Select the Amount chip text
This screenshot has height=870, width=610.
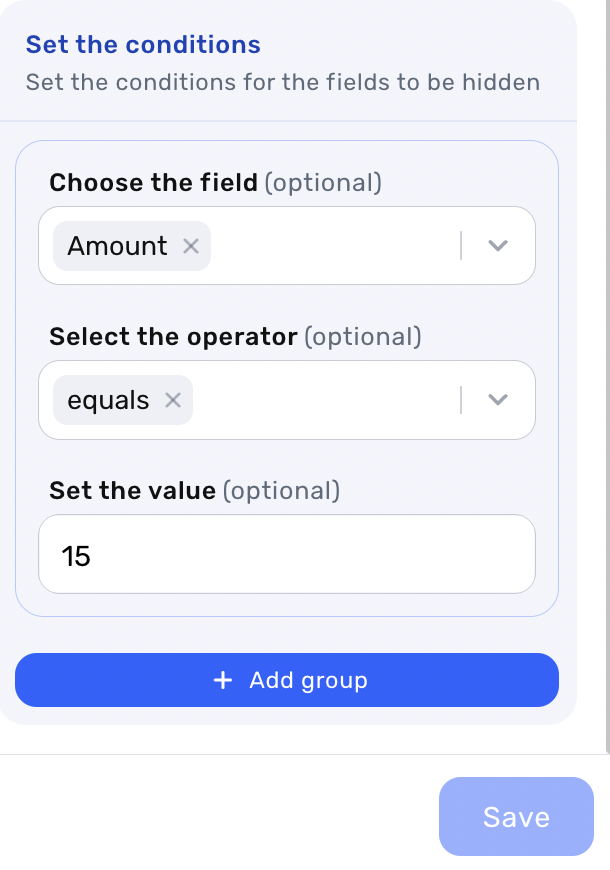(117, 246)
